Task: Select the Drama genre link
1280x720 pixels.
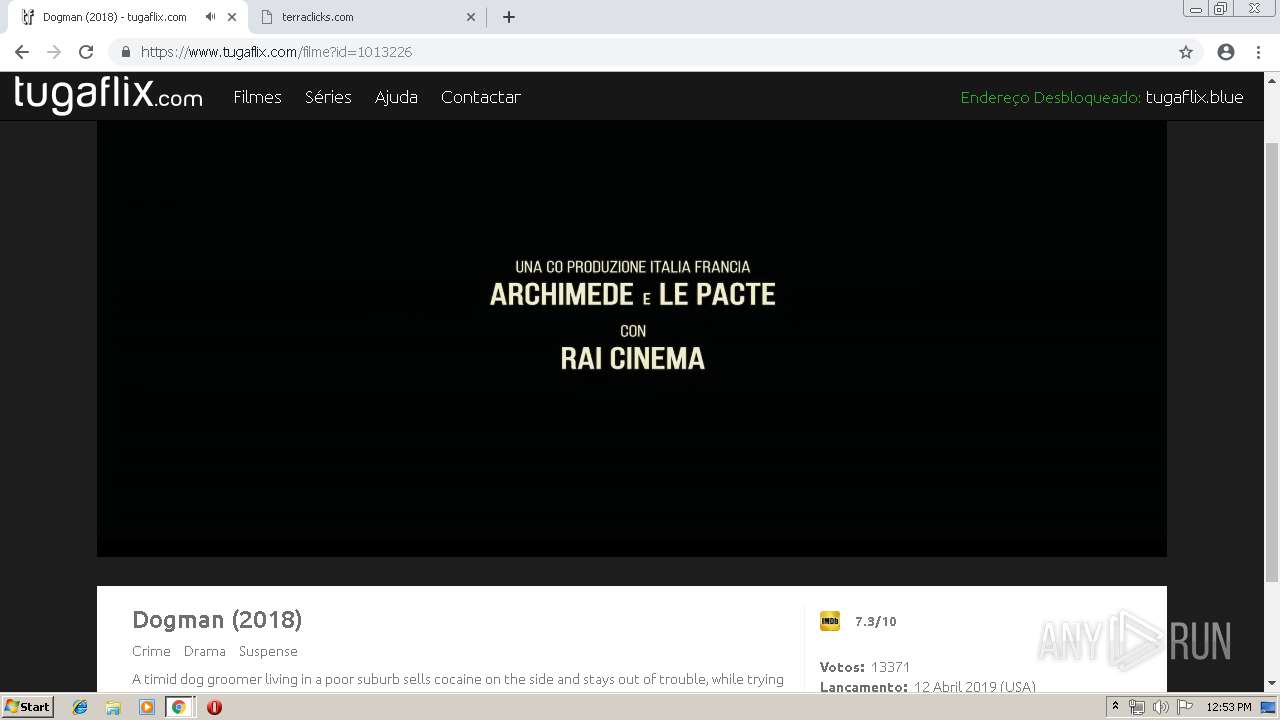Action: (x=204, y=651)
